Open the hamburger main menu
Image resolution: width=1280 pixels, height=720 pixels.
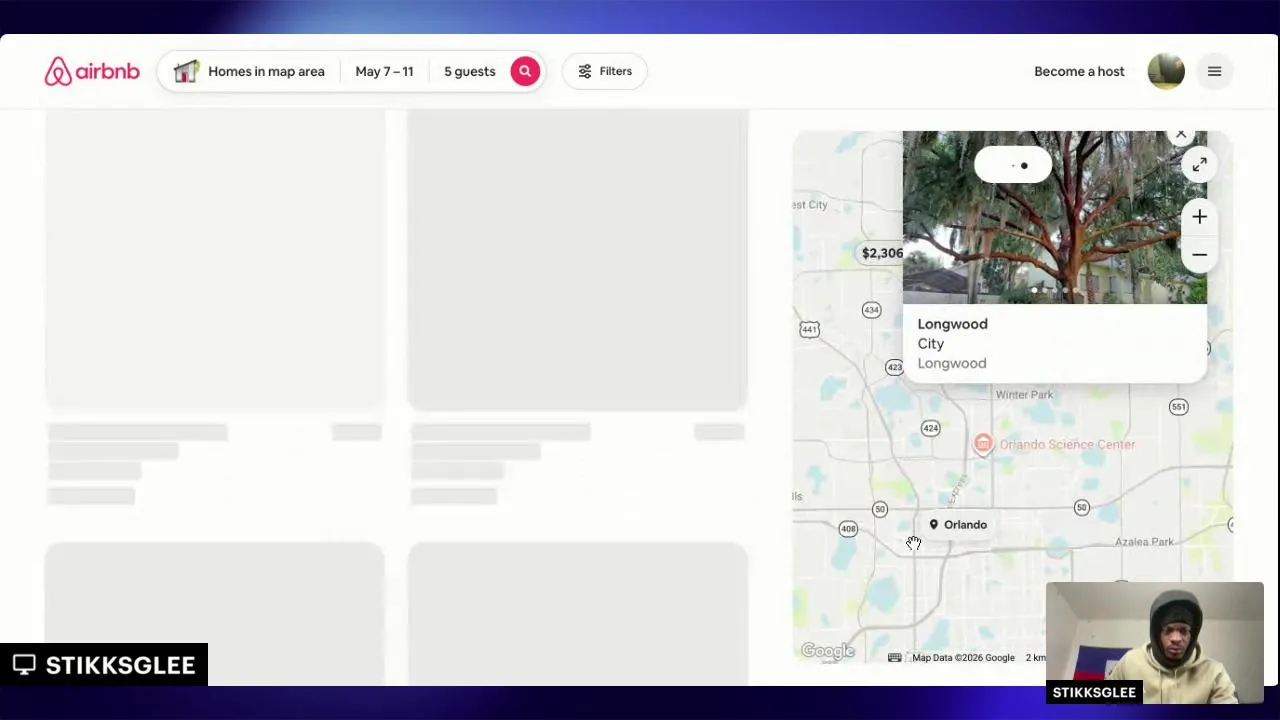point(1214,71)
